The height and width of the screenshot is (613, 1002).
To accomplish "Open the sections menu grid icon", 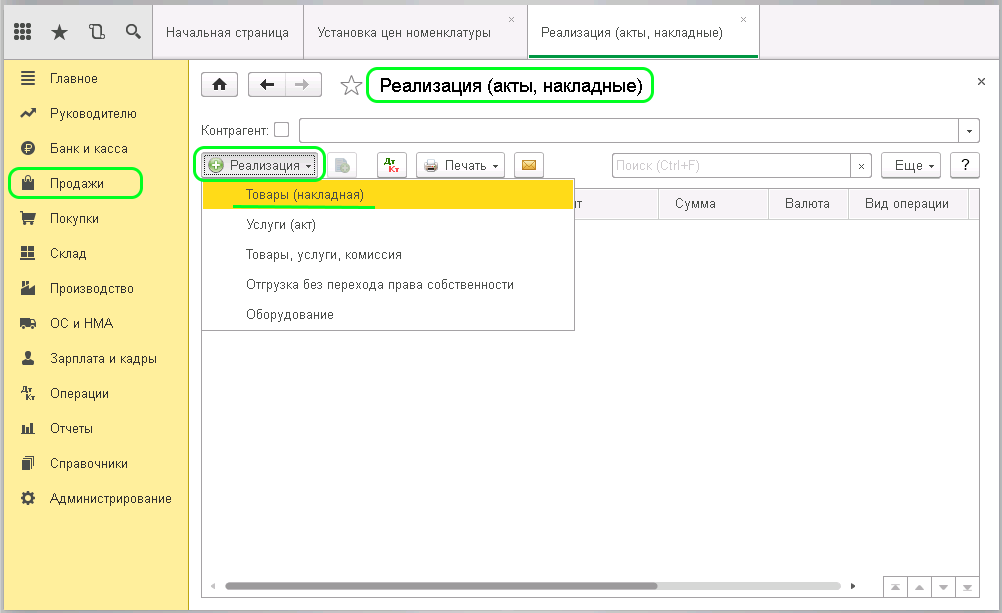I will pos(22,31).
